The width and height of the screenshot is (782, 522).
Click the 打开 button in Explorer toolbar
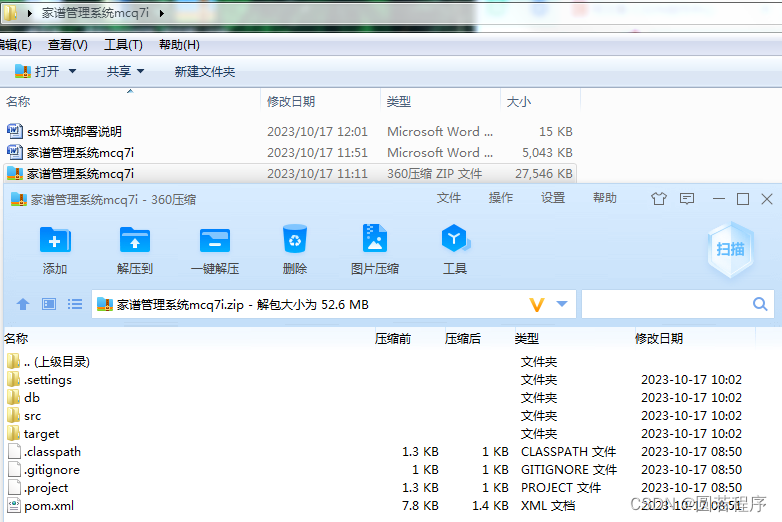37,71
